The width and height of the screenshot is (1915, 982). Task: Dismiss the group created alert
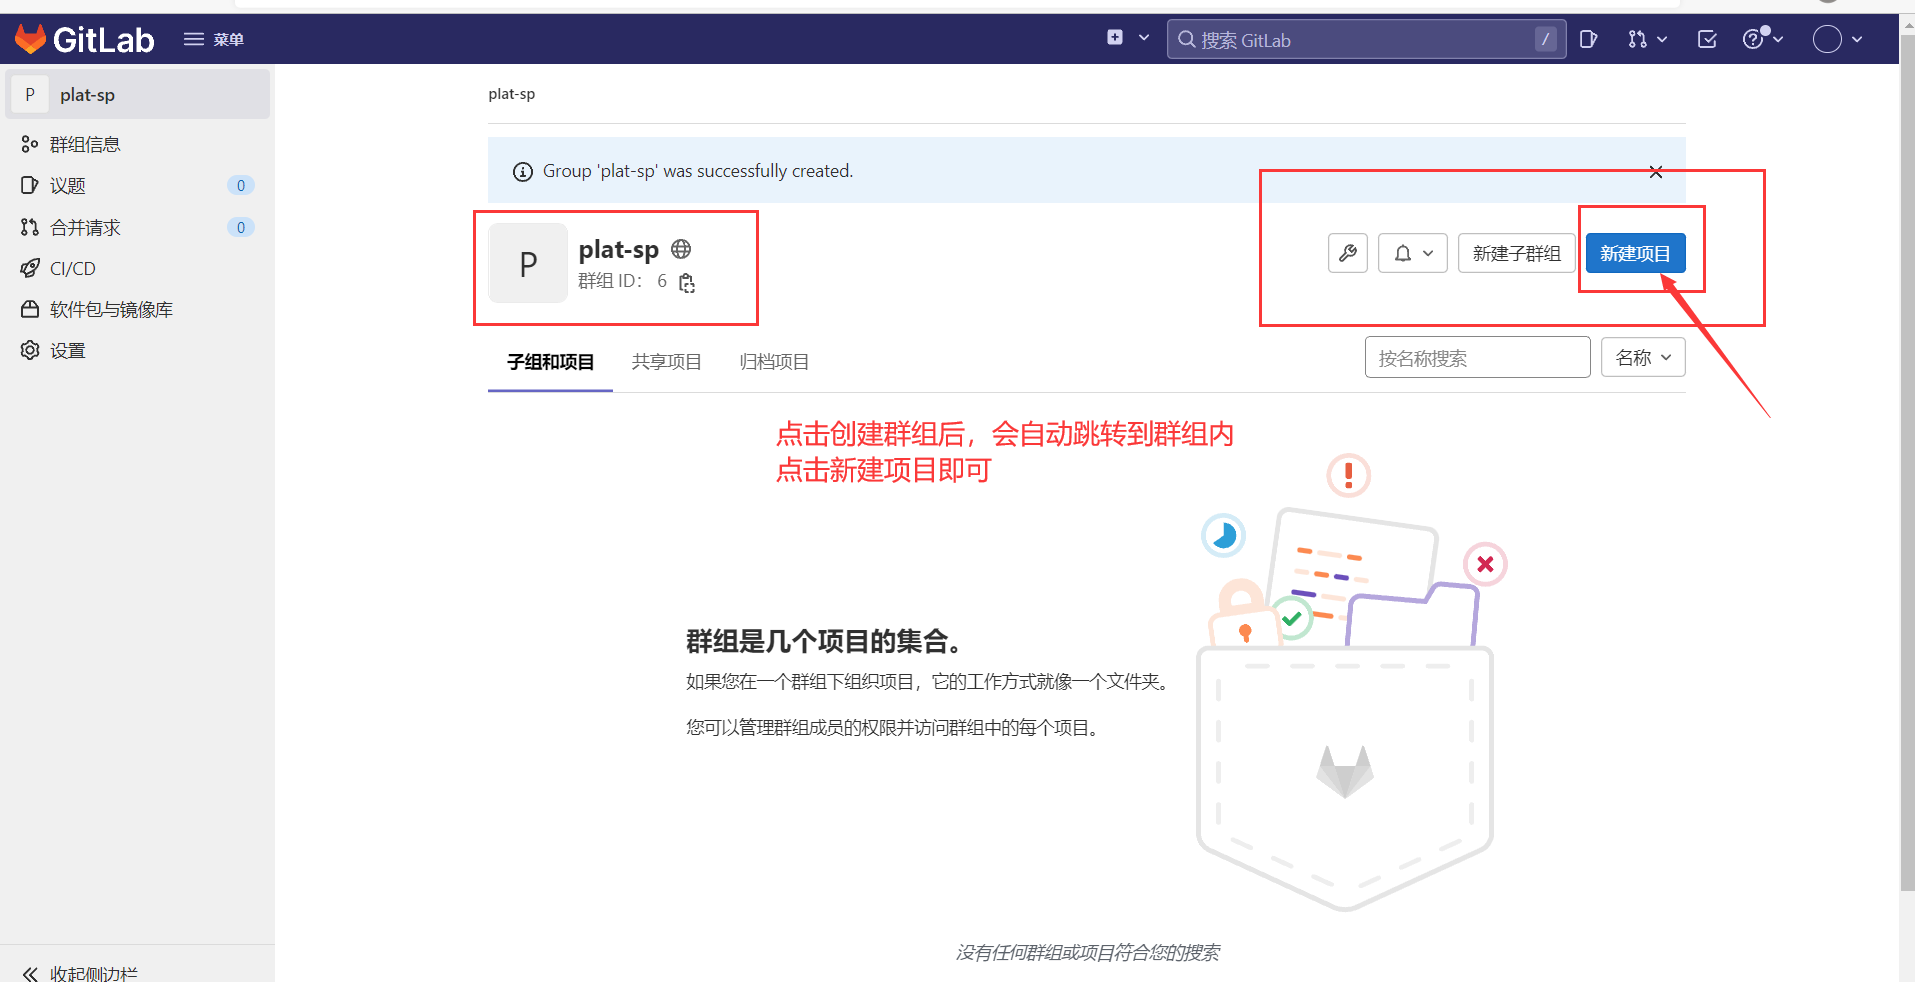(x=1655, y=171)
